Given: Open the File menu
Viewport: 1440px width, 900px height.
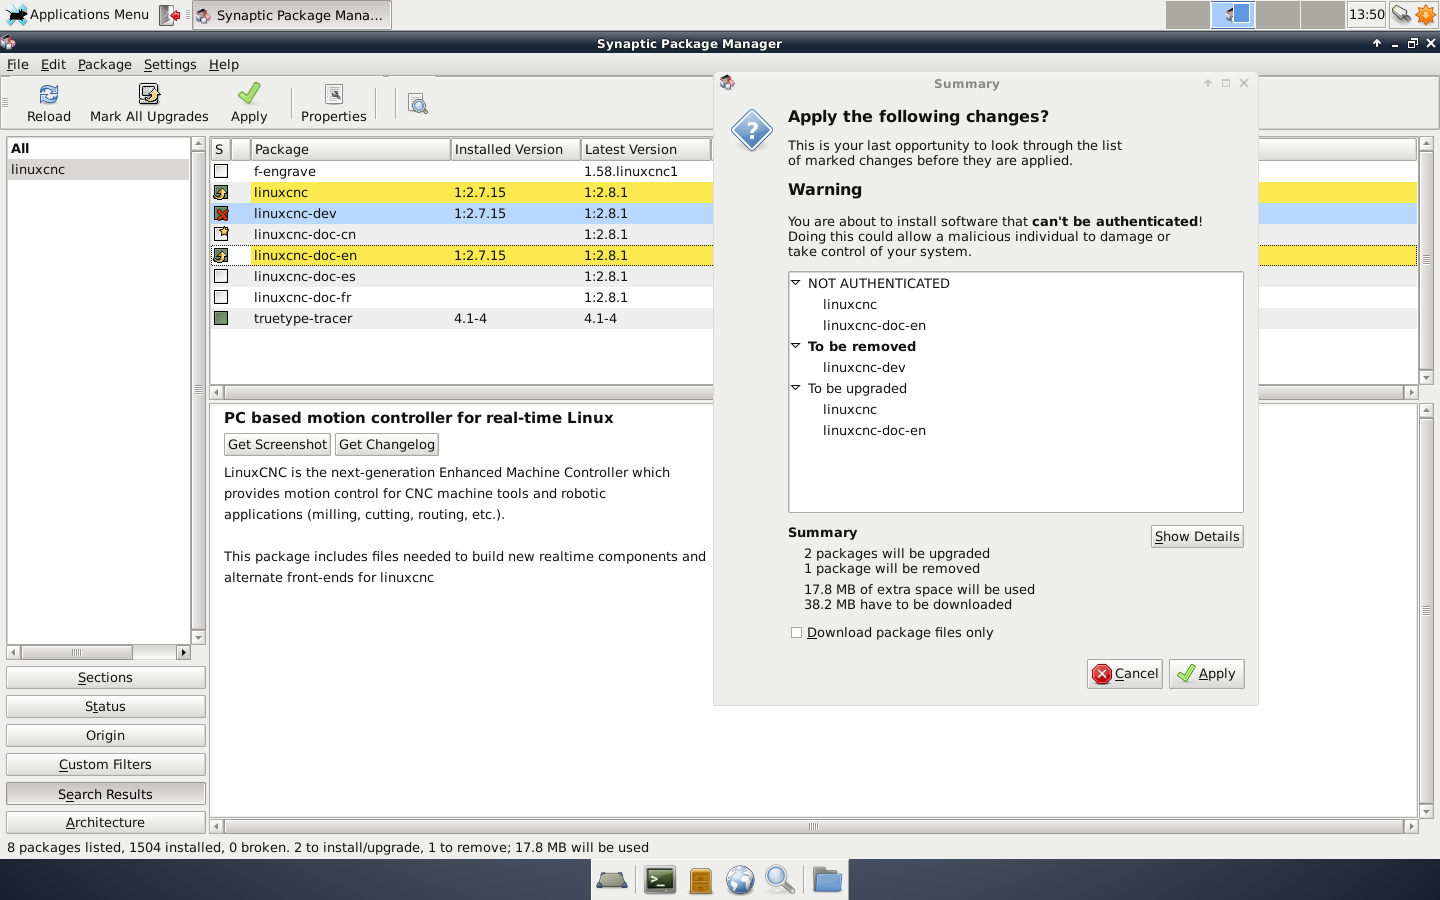Looking at the screenshot, I should (x=18, y=64).
